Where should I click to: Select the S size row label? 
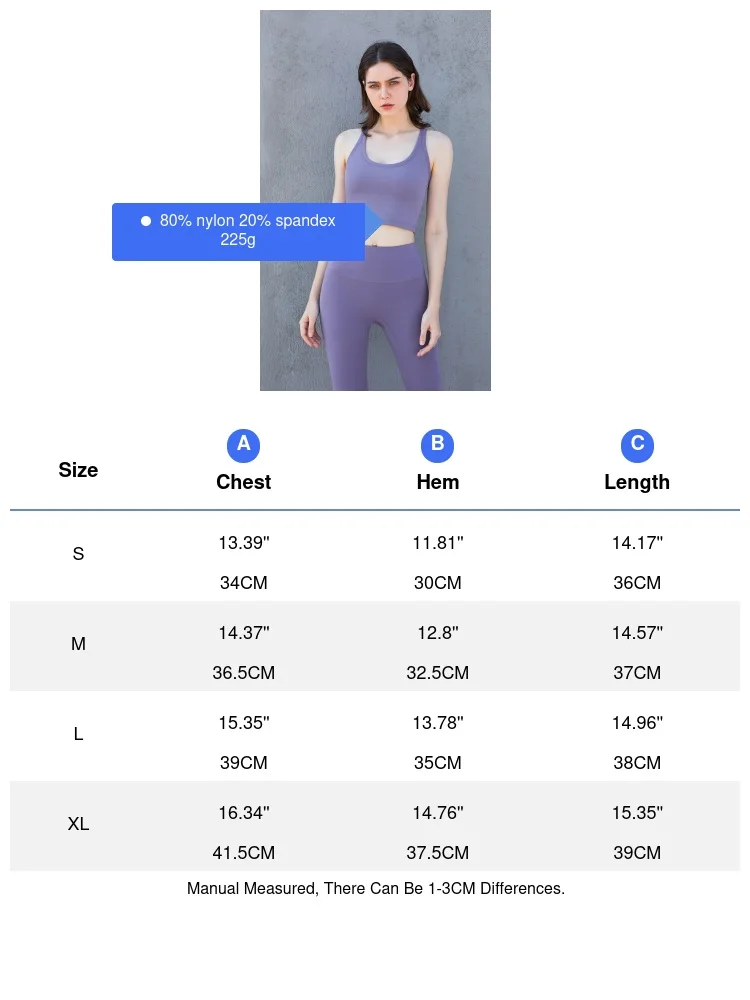78,554
